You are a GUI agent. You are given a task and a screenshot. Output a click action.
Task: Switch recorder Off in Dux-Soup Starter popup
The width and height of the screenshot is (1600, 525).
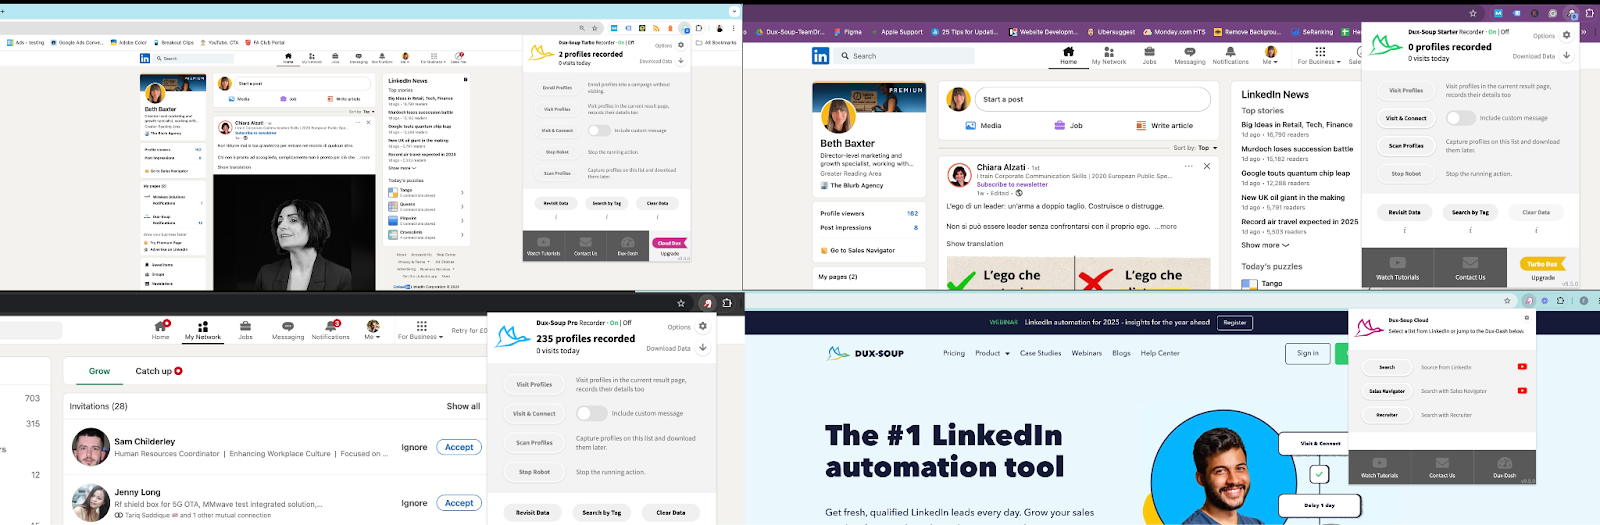tap(1505, 32)
